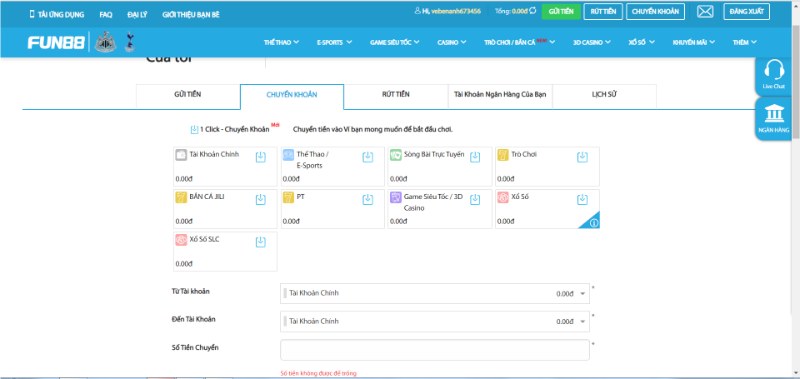Open Live Chat headset icon
The width and height of the screenshot is (800, 379).
tap(774, 70)
